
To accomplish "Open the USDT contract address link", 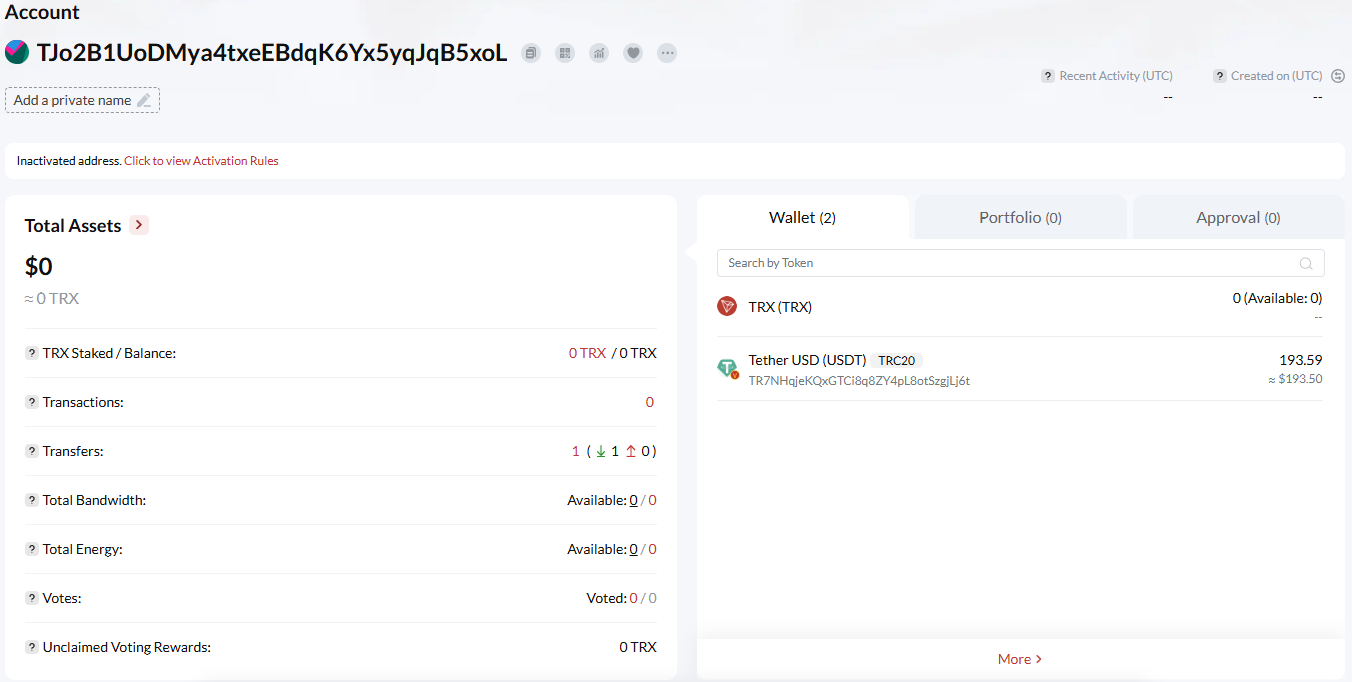I will (x=859, y=381).
